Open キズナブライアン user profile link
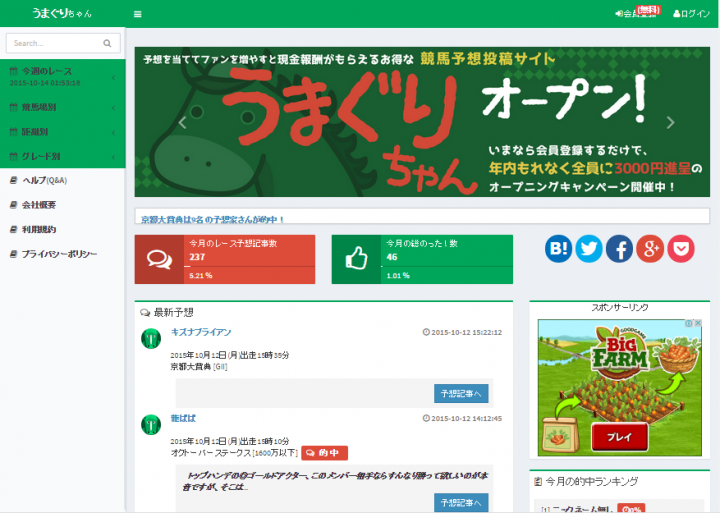Screen dimensions: 720x513 tap(201, 332)
